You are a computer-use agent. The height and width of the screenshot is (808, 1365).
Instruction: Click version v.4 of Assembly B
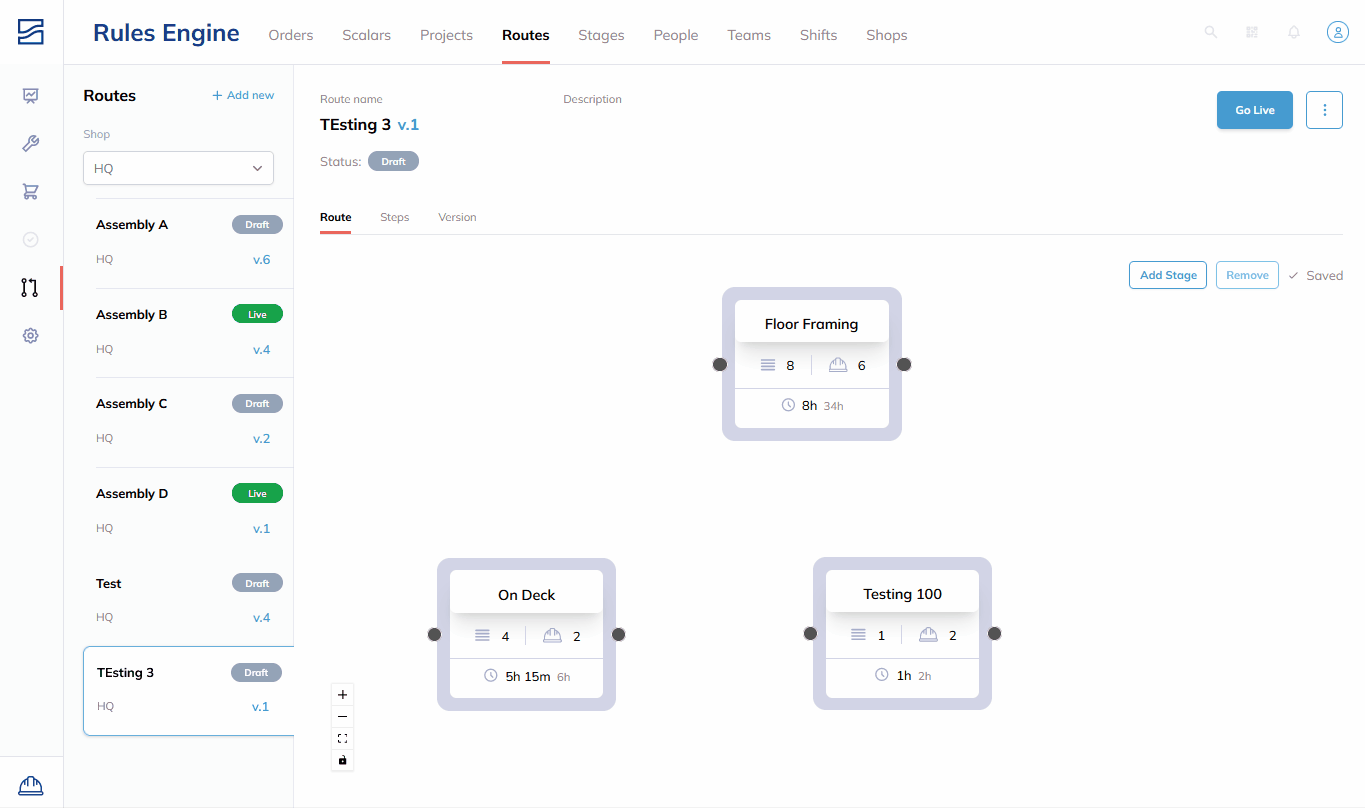click(x=261, y=349)
